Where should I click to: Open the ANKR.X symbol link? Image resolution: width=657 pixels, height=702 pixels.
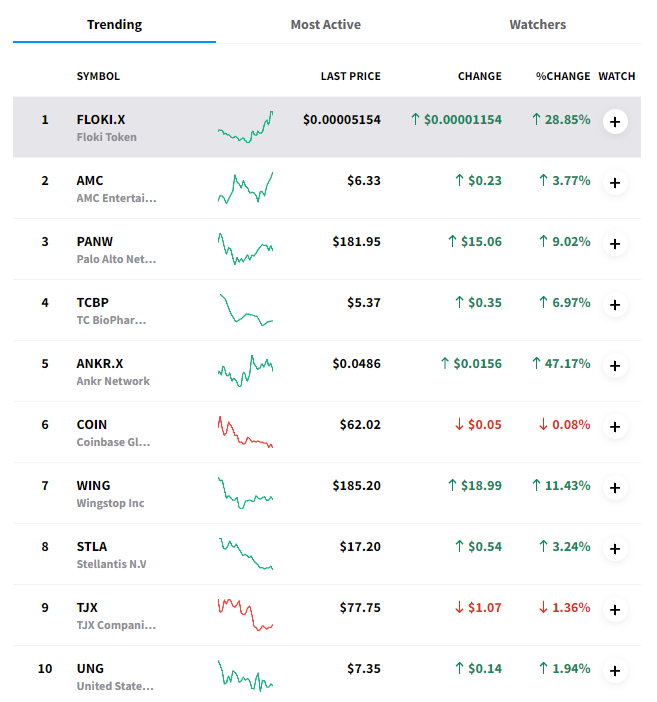[x=99, y=364]
